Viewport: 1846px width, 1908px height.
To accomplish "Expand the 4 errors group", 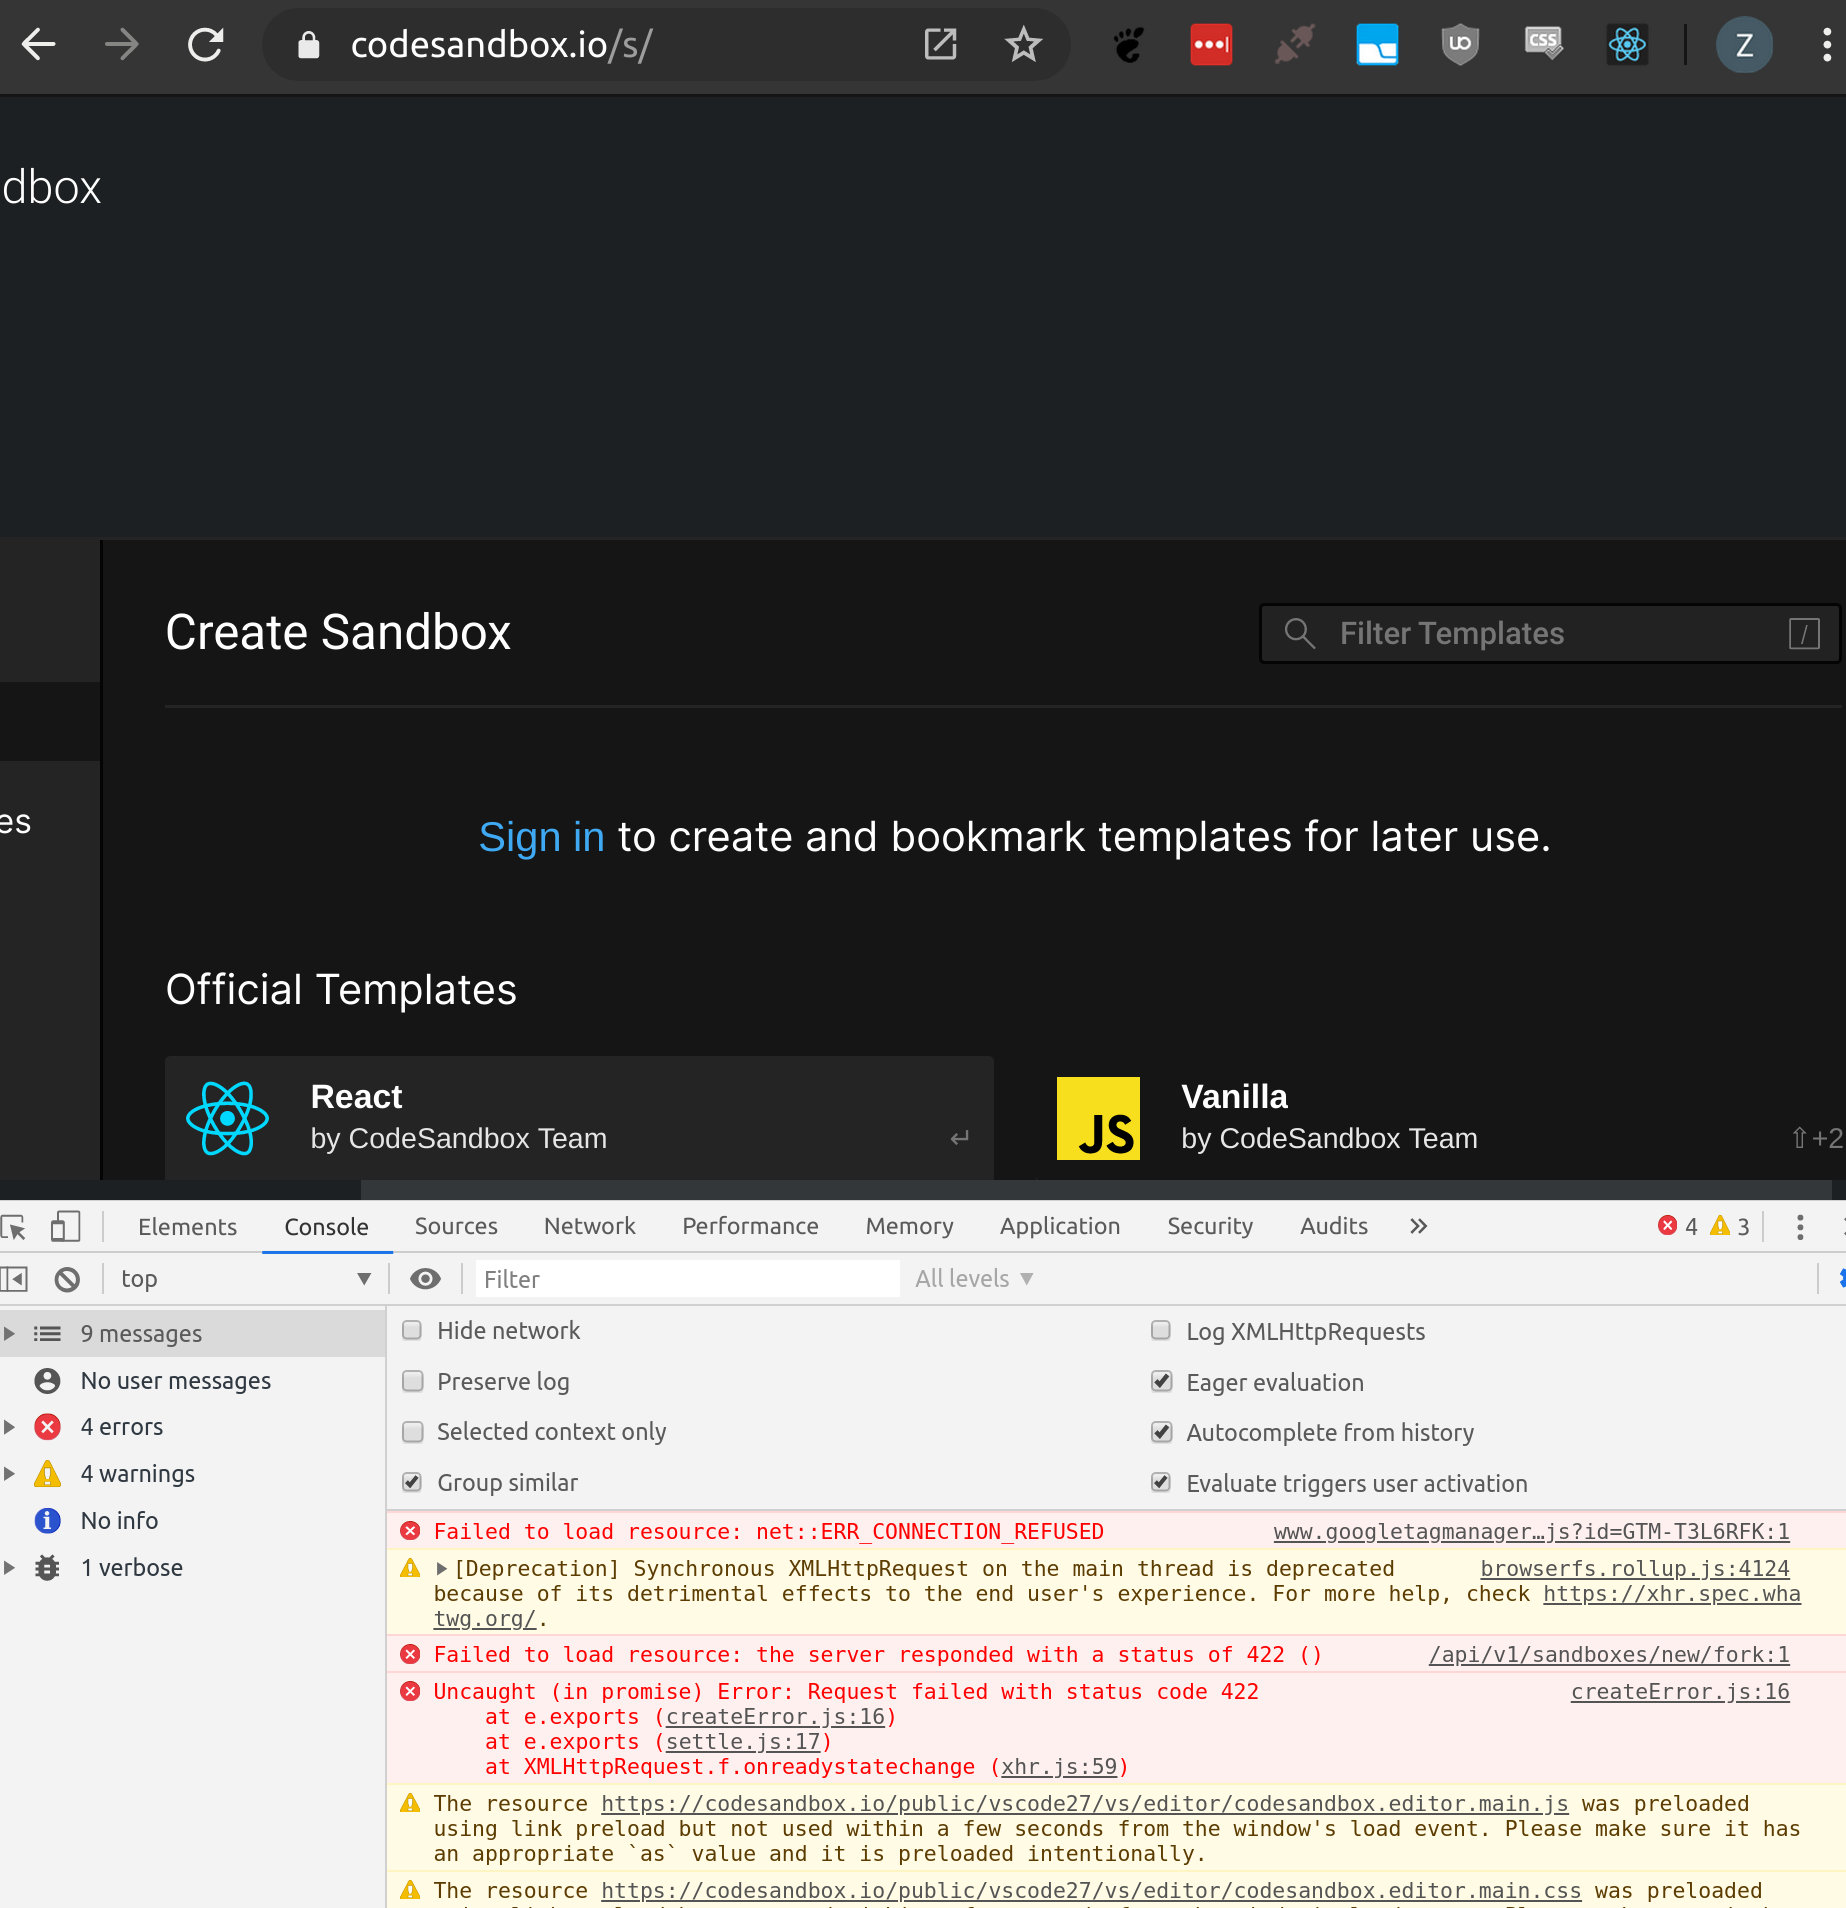I will (x=9, y=1427).
